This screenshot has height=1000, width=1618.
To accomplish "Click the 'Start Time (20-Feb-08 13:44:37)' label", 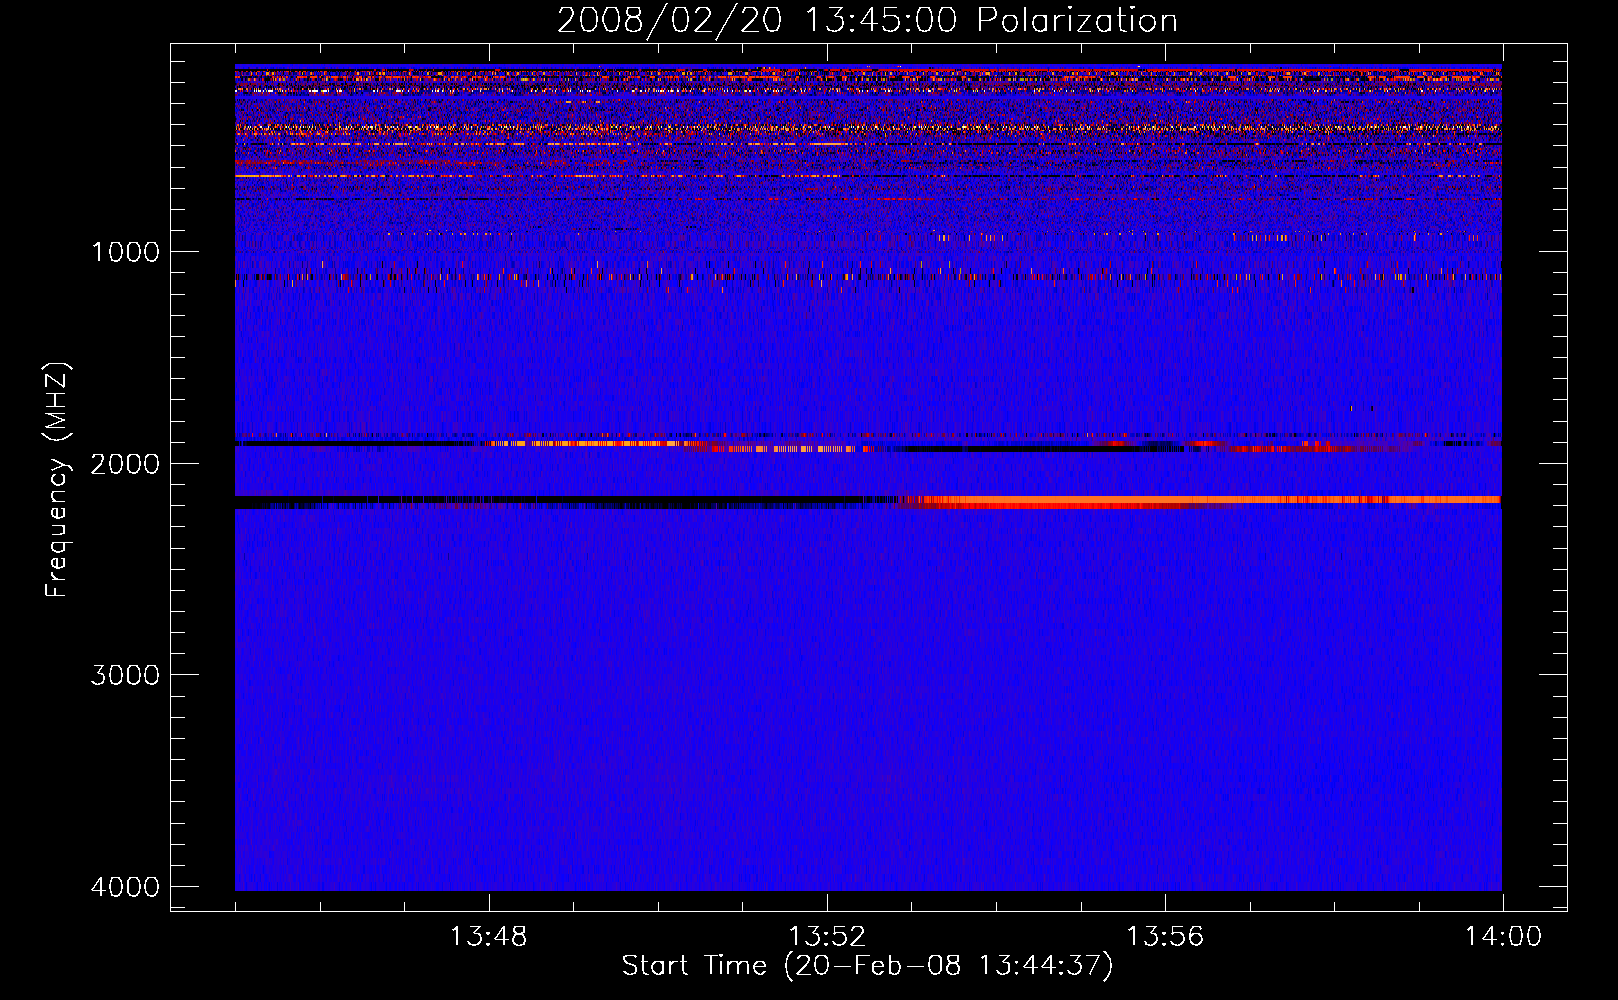I will tap(867, 966).
